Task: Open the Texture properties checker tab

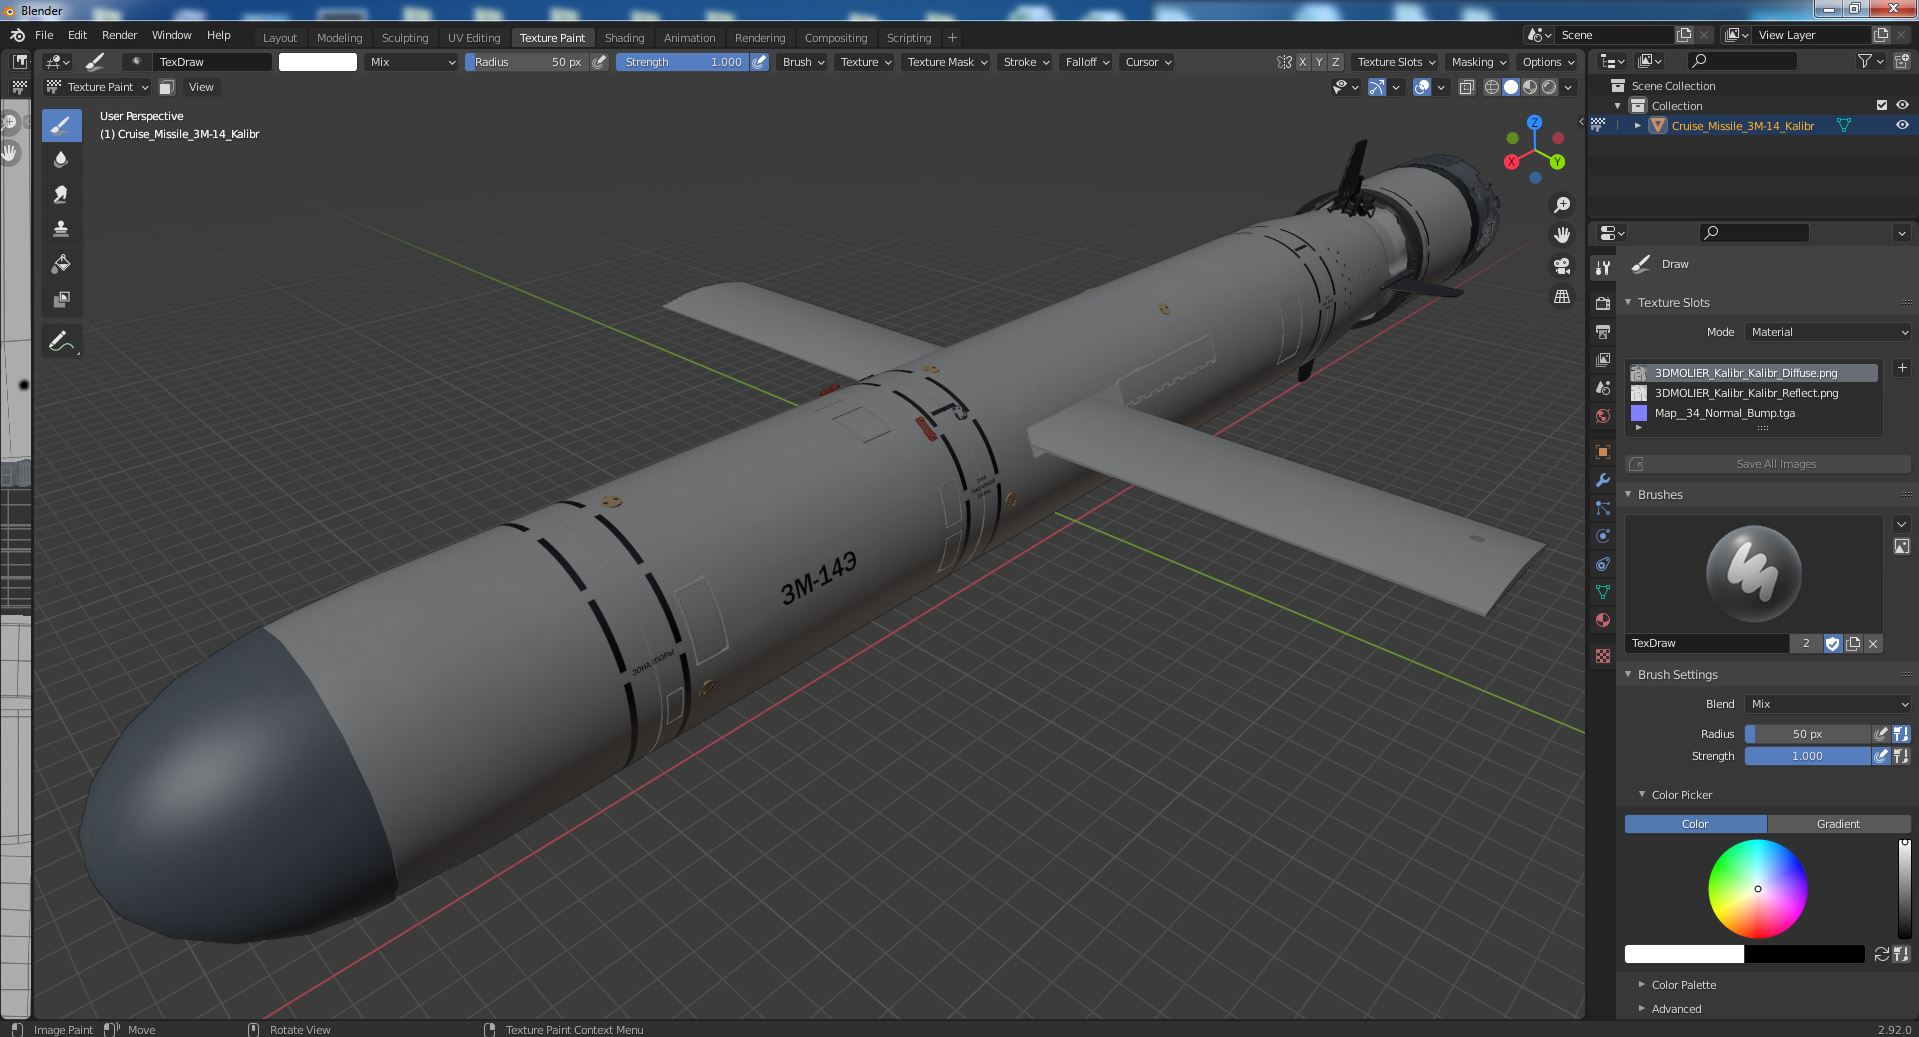Action: (1603, 656)
